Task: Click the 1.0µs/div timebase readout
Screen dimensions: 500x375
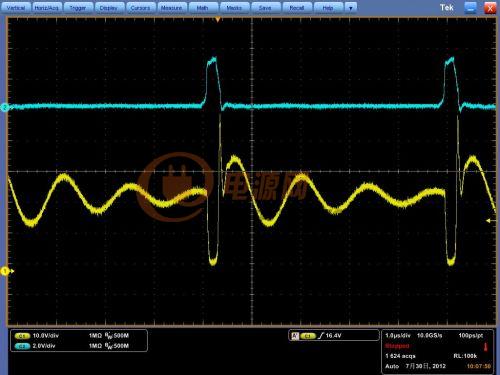Action: pyautogui.click(x=398, y=335)
